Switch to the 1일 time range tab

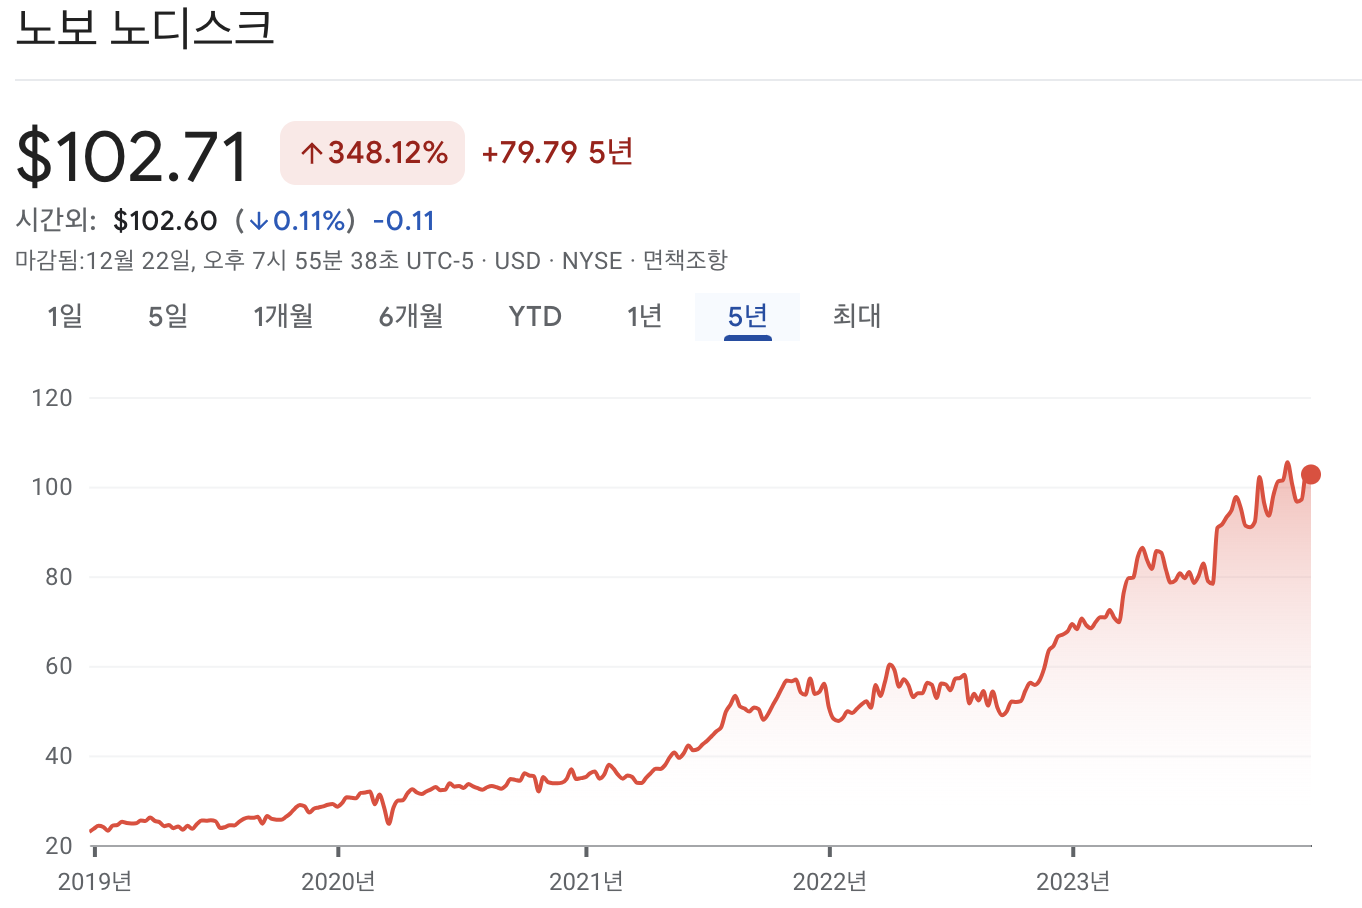(64, 316)
